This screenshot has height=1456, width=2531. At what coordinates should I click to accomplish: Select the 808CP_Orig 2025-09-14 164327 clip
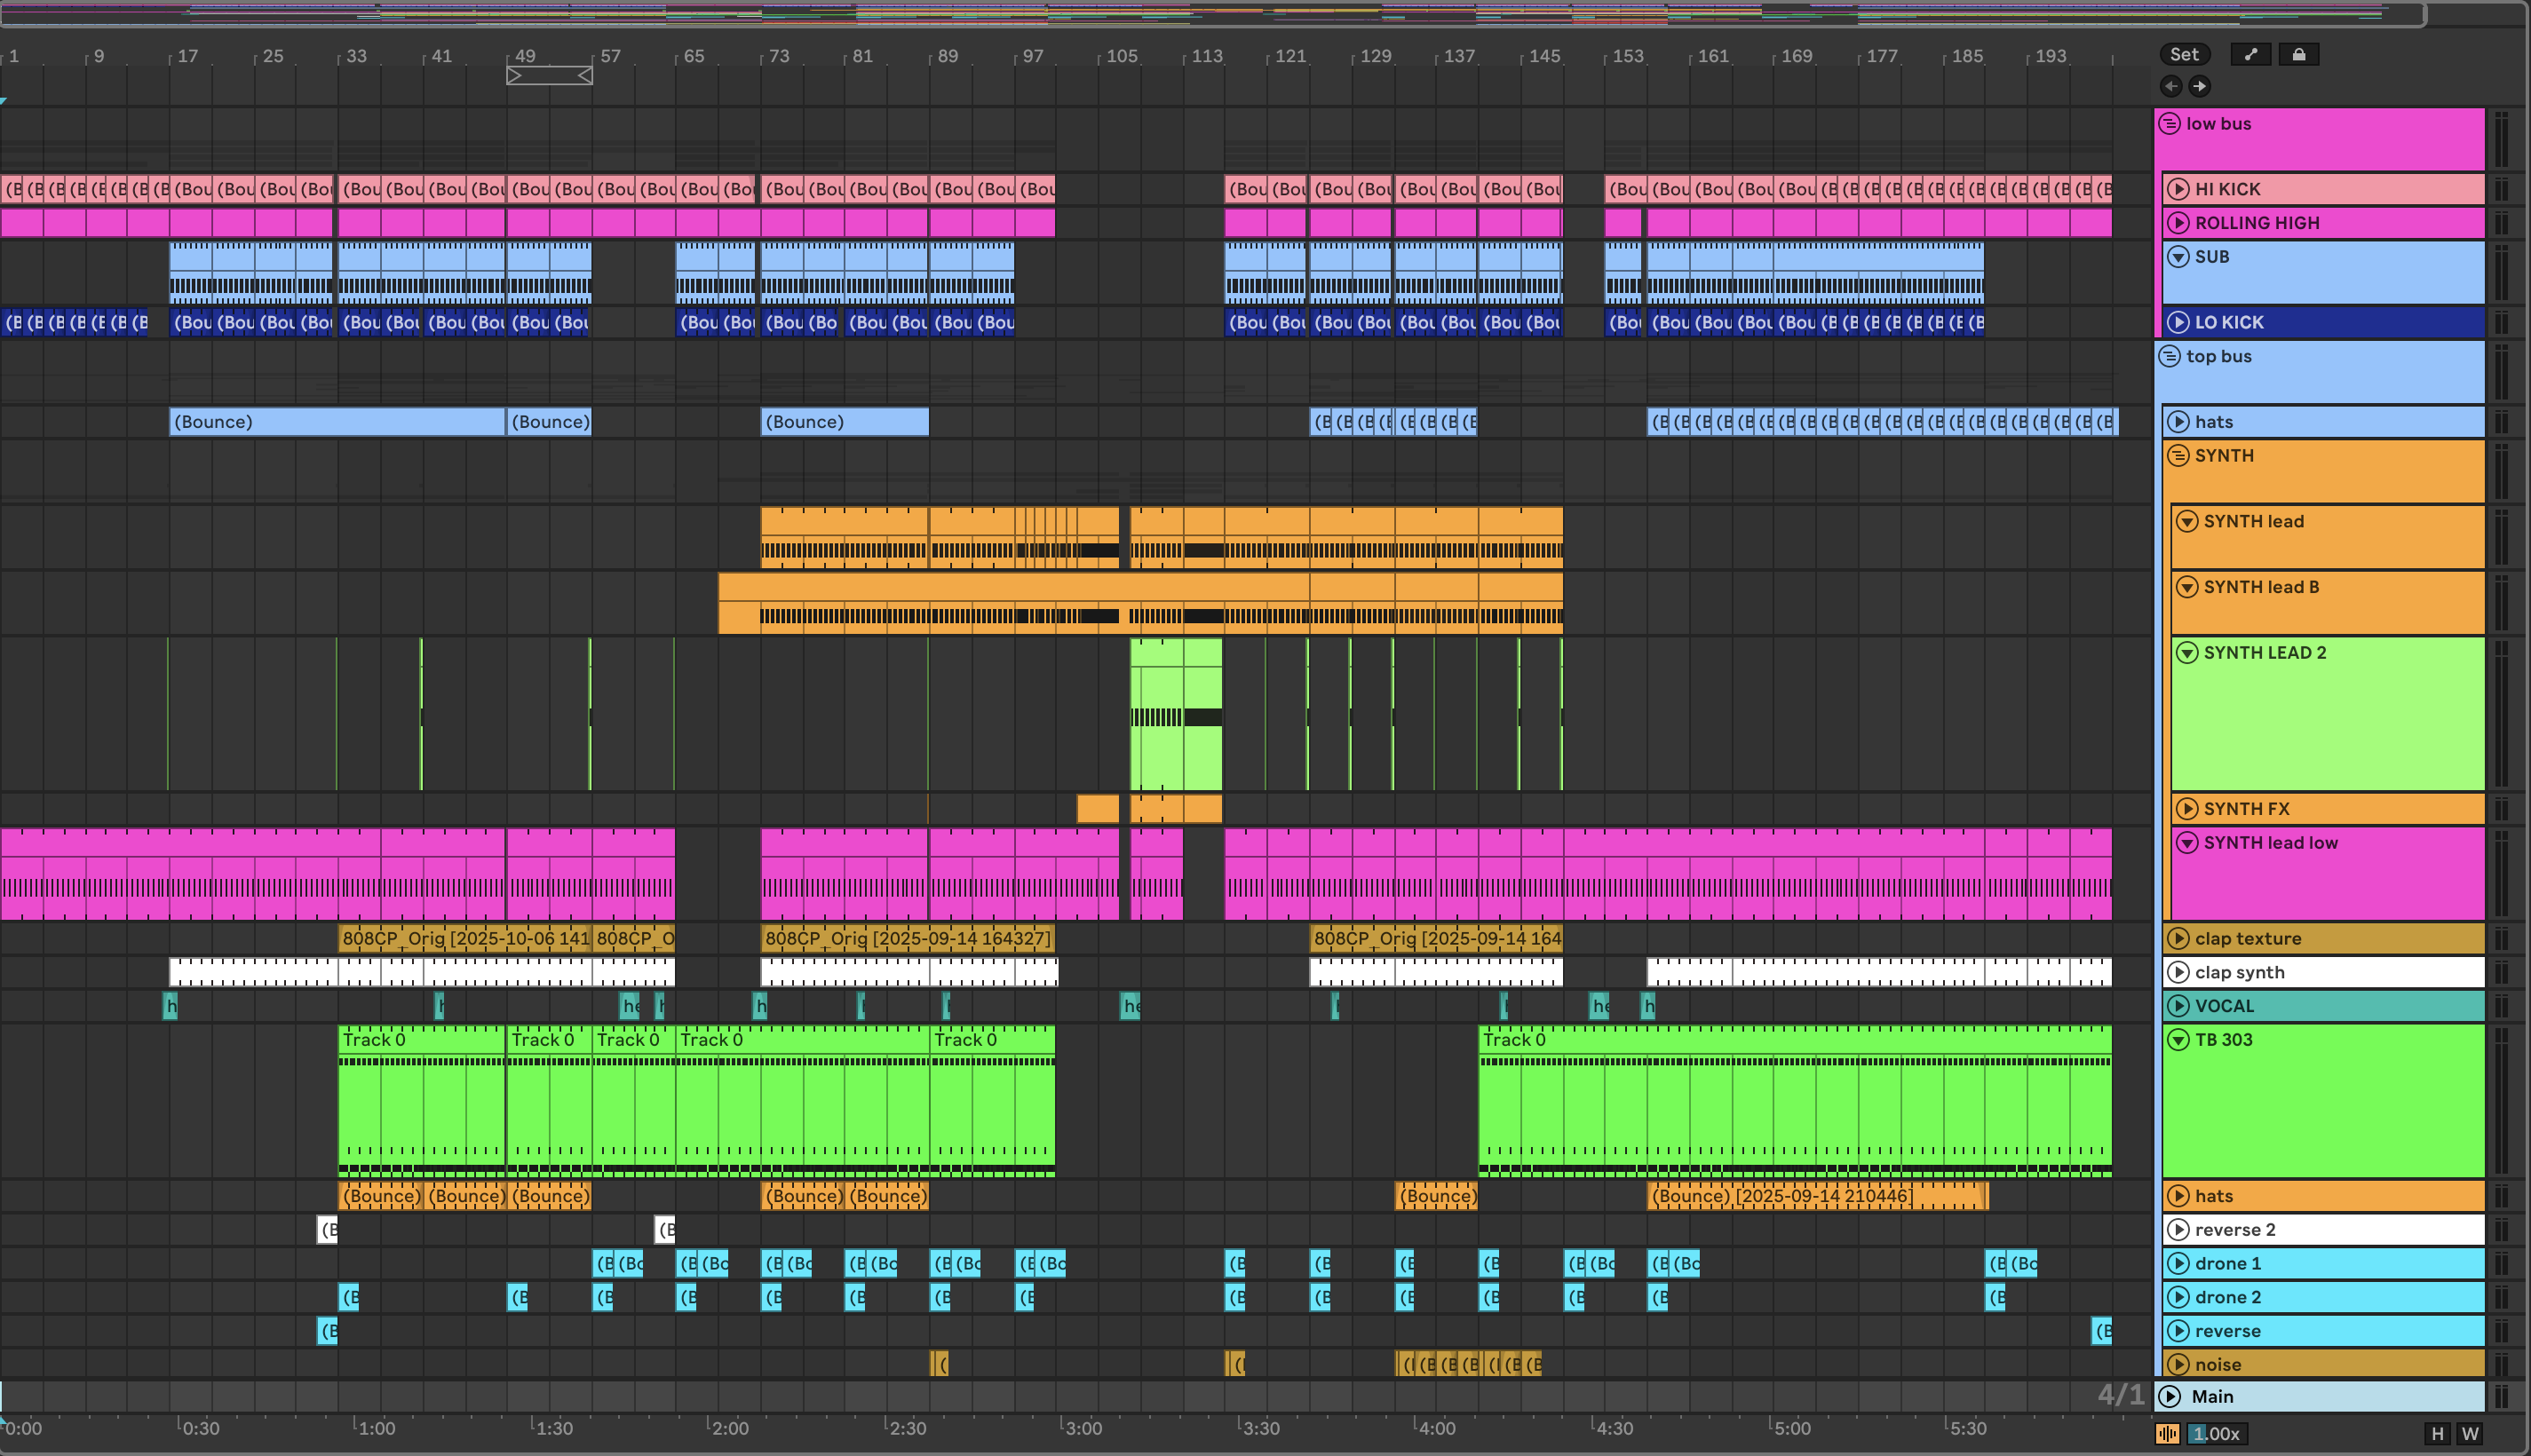pos(906,938)
